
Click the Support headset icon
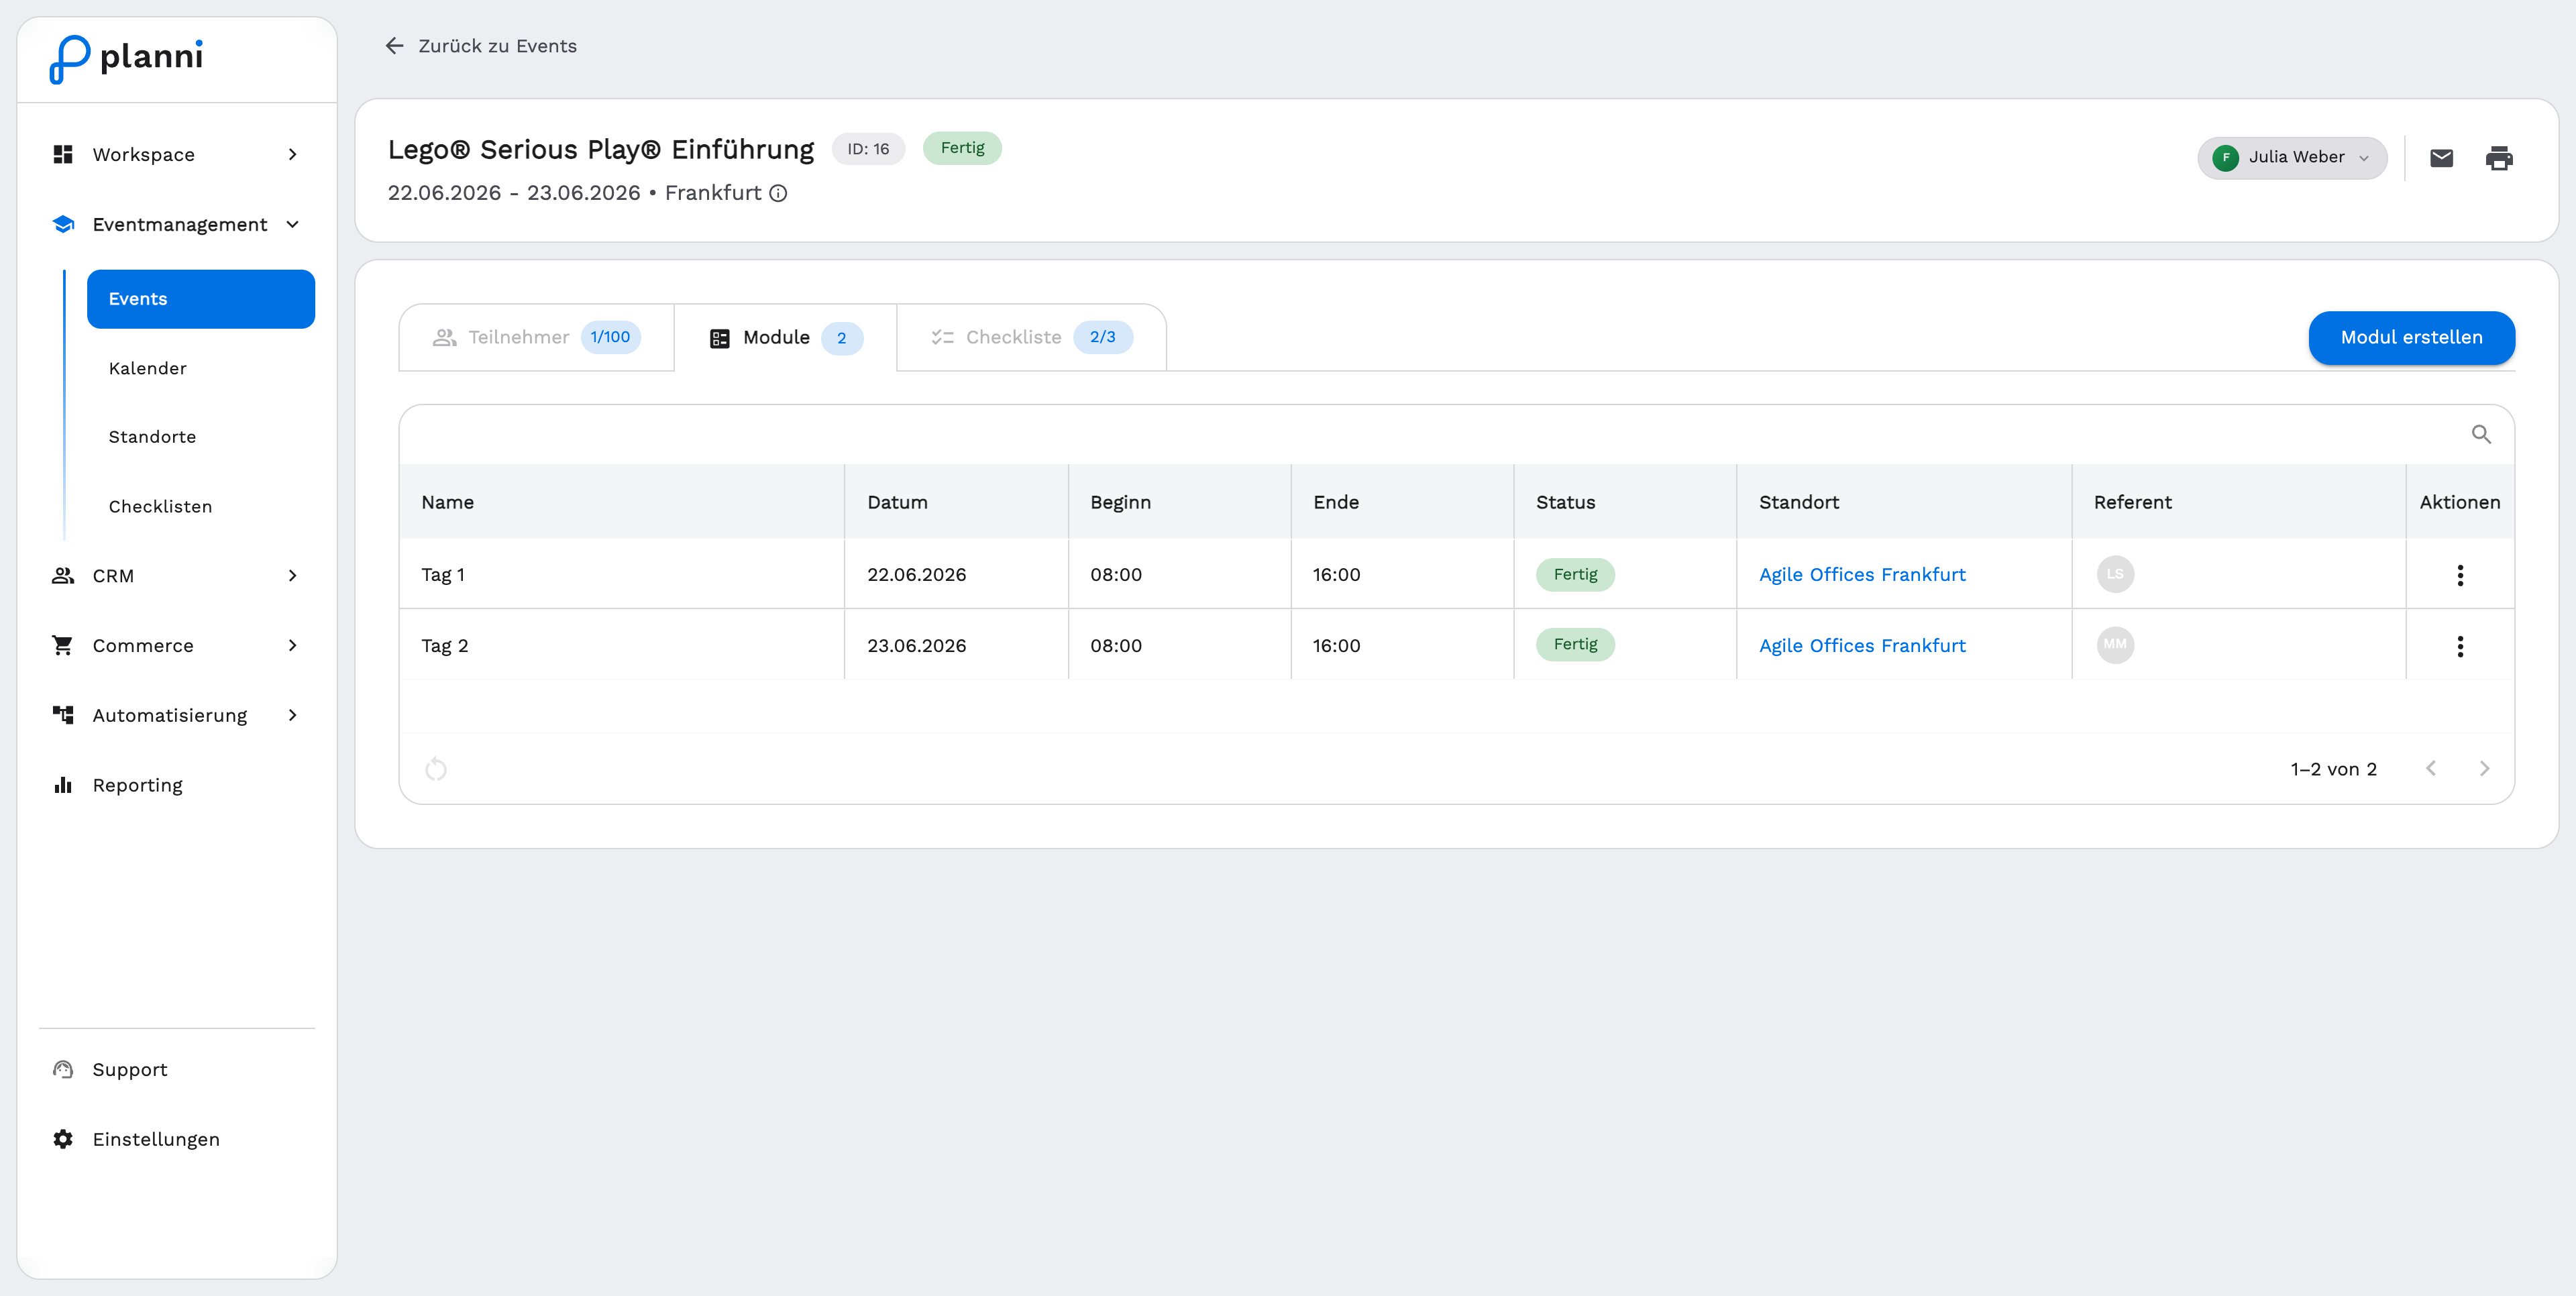(x=63, y=1070)
